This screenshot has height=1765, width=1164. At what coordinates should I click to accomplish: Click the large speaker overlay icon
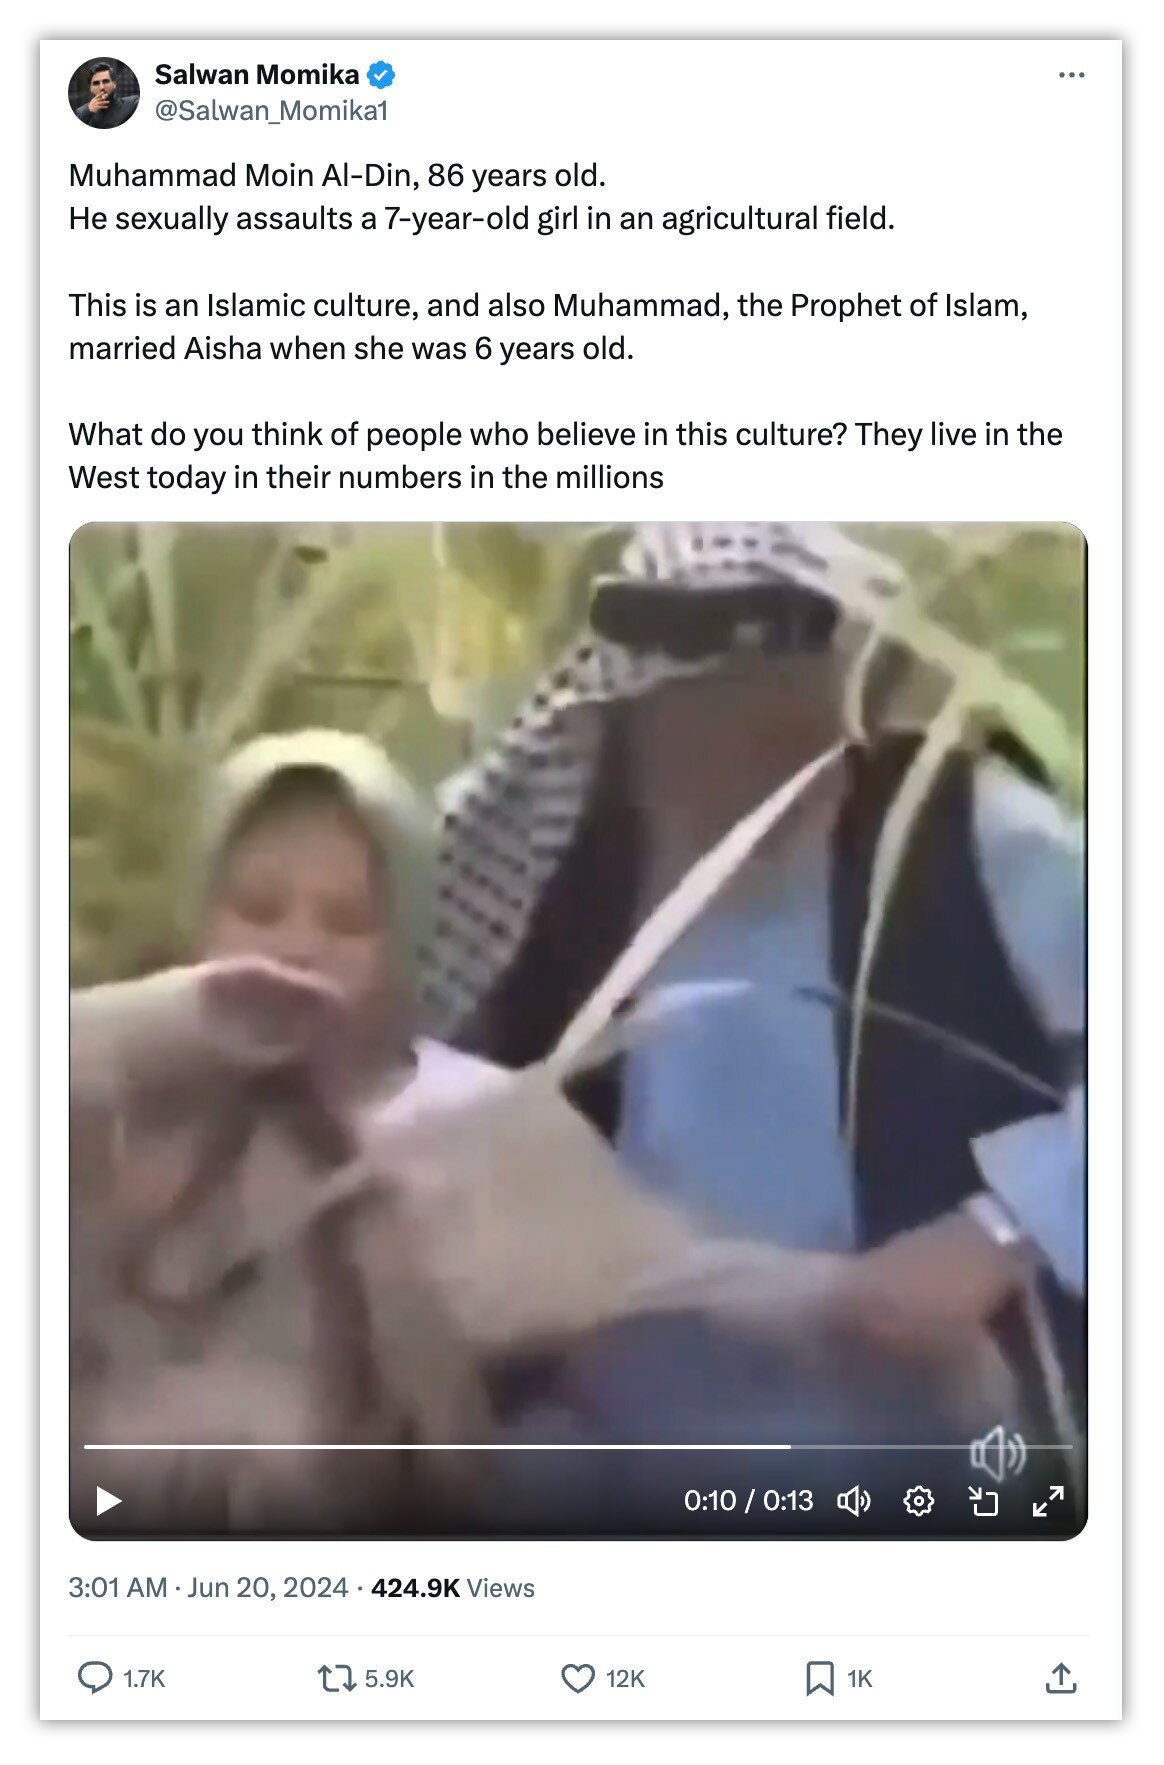998,1454
